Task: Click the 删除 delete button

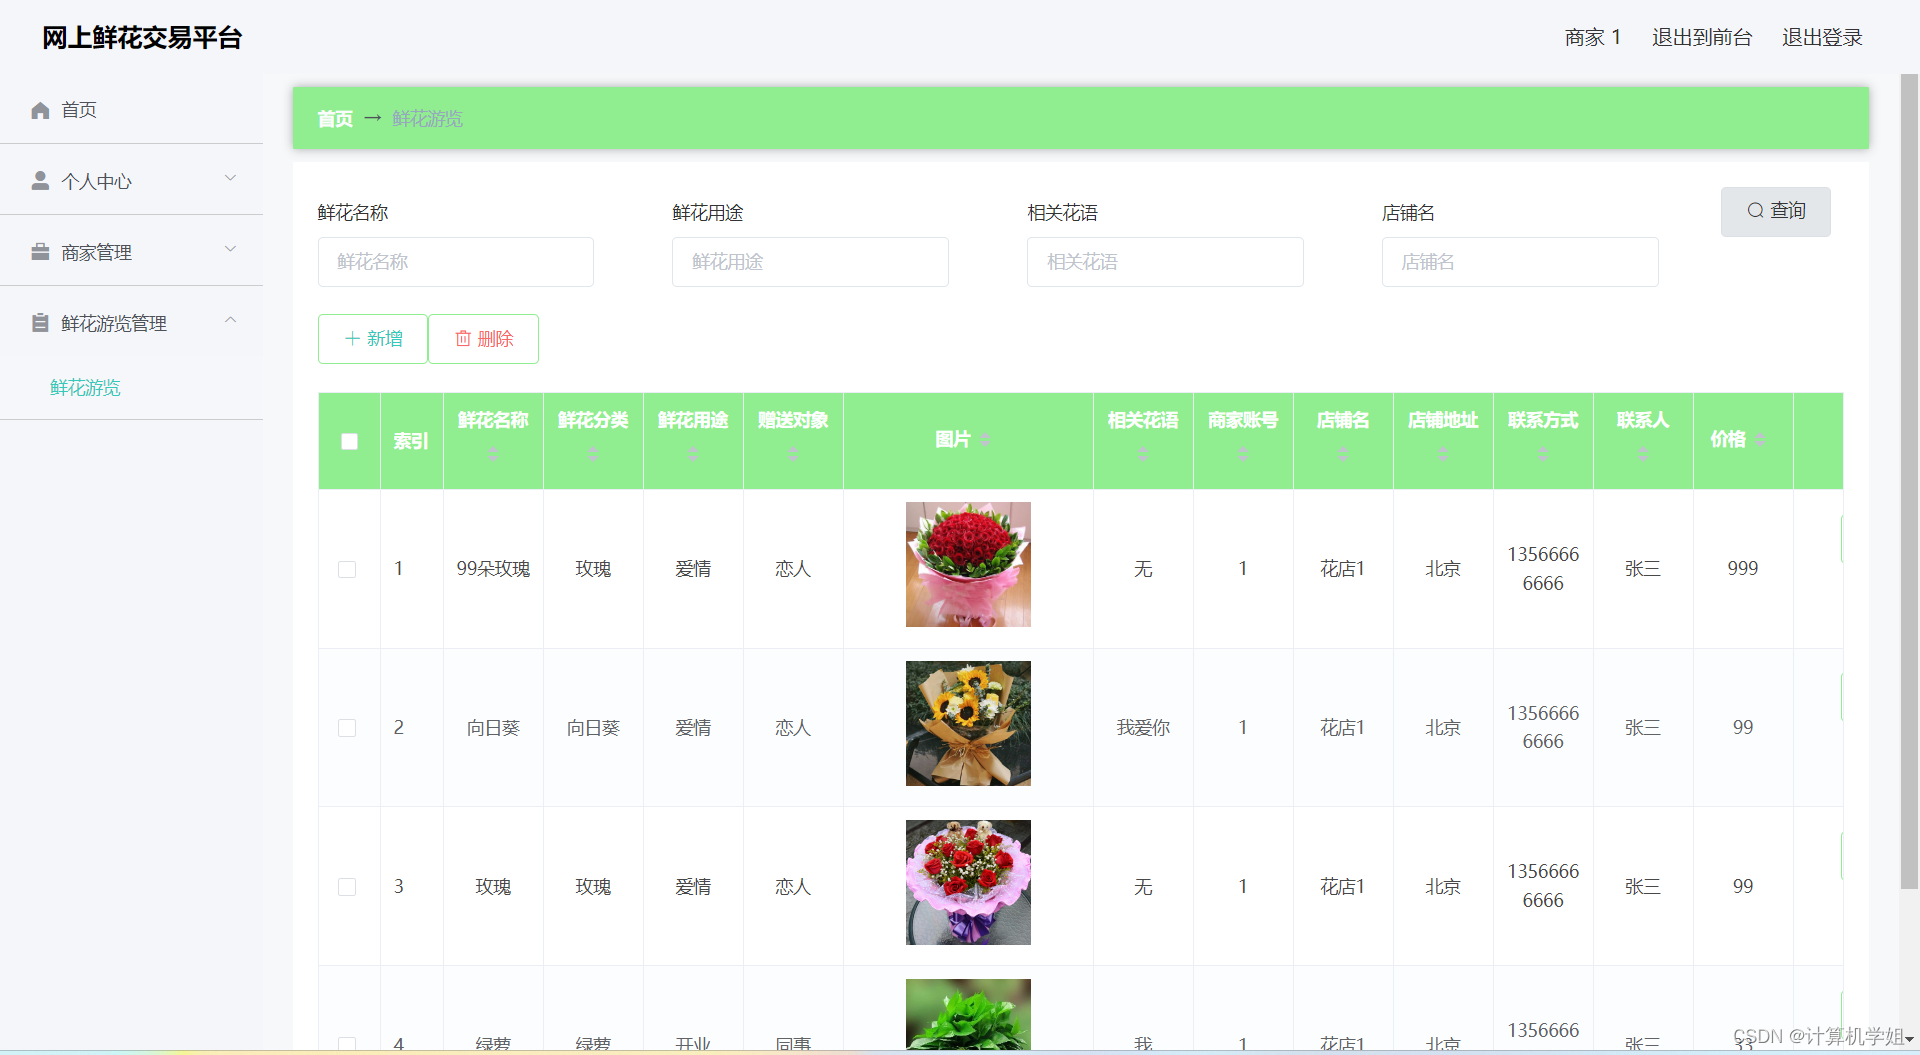Action: [484, 339]
